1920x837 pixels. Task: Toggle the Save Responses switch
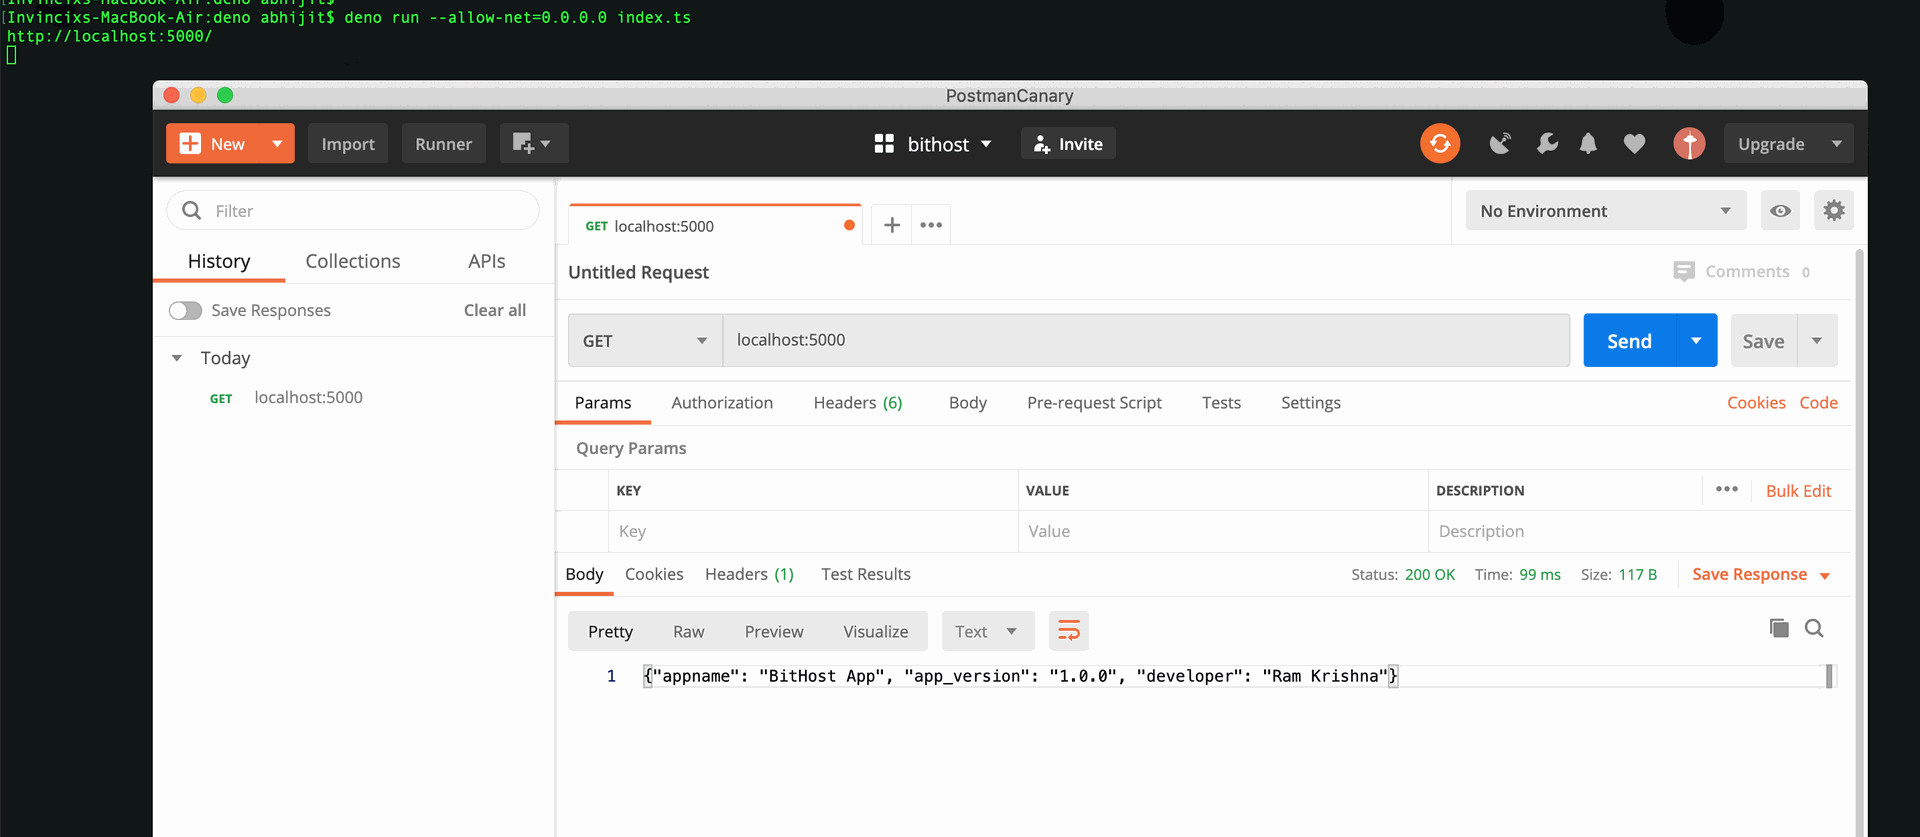point(185,310)
